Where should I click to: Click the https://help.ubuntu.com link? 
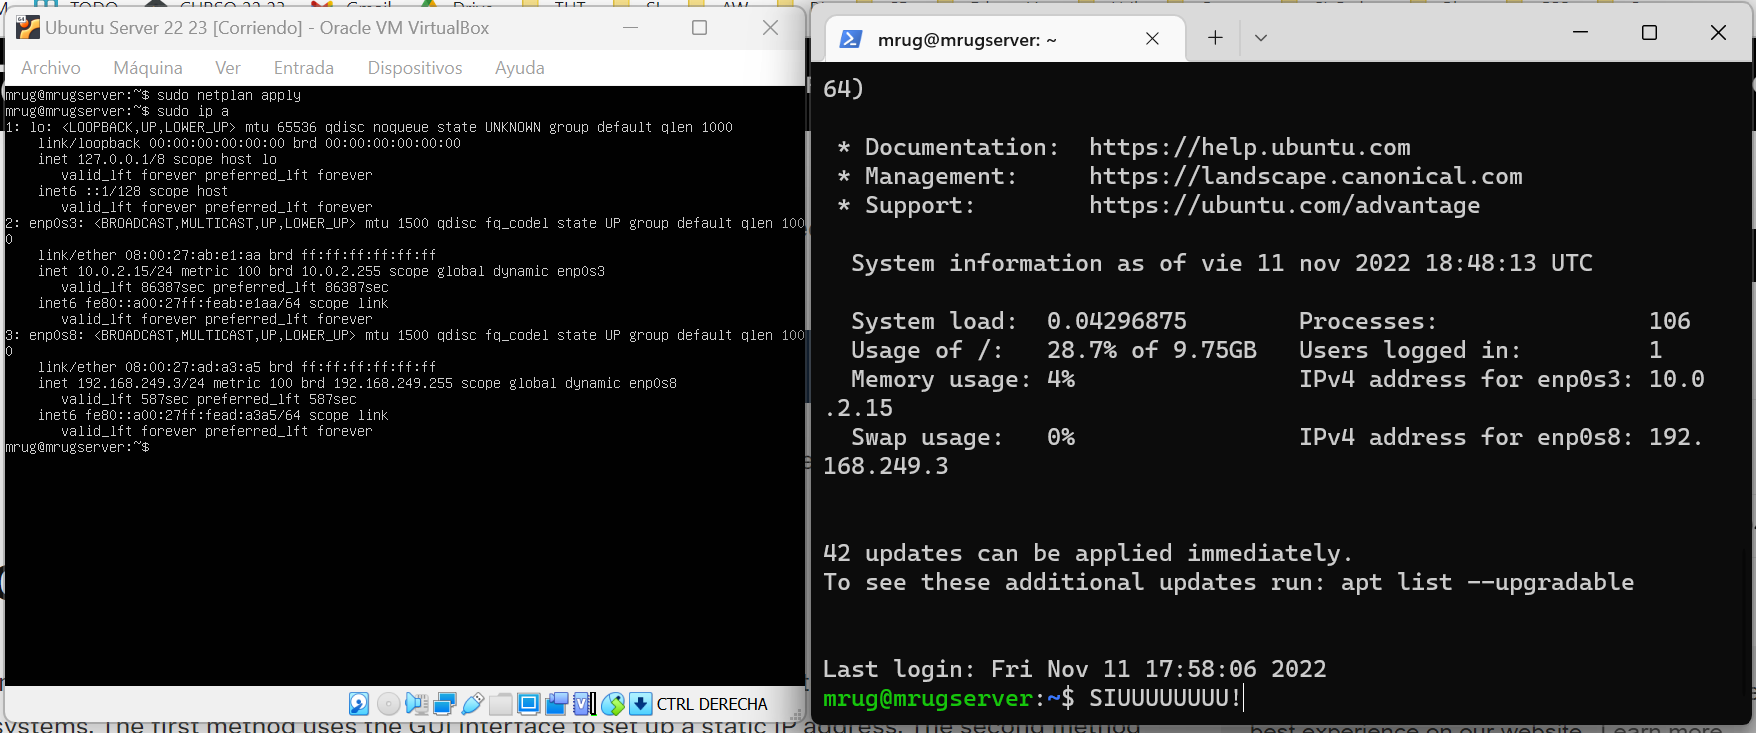click(x=1250, y=147)
